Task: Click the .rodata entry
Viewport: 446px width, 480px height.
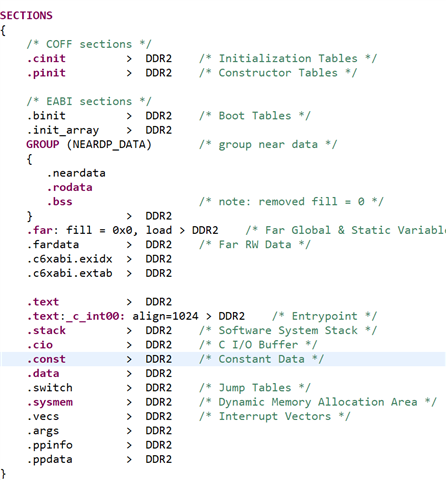Action: point(70,187)
